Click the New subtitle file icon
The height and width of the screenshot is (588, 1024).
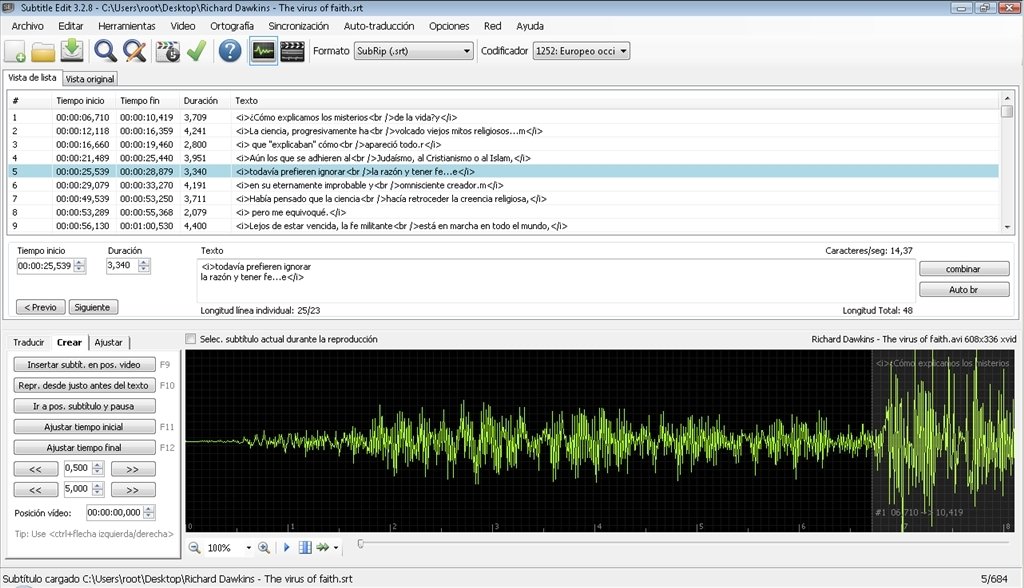[x=15, y=51]
